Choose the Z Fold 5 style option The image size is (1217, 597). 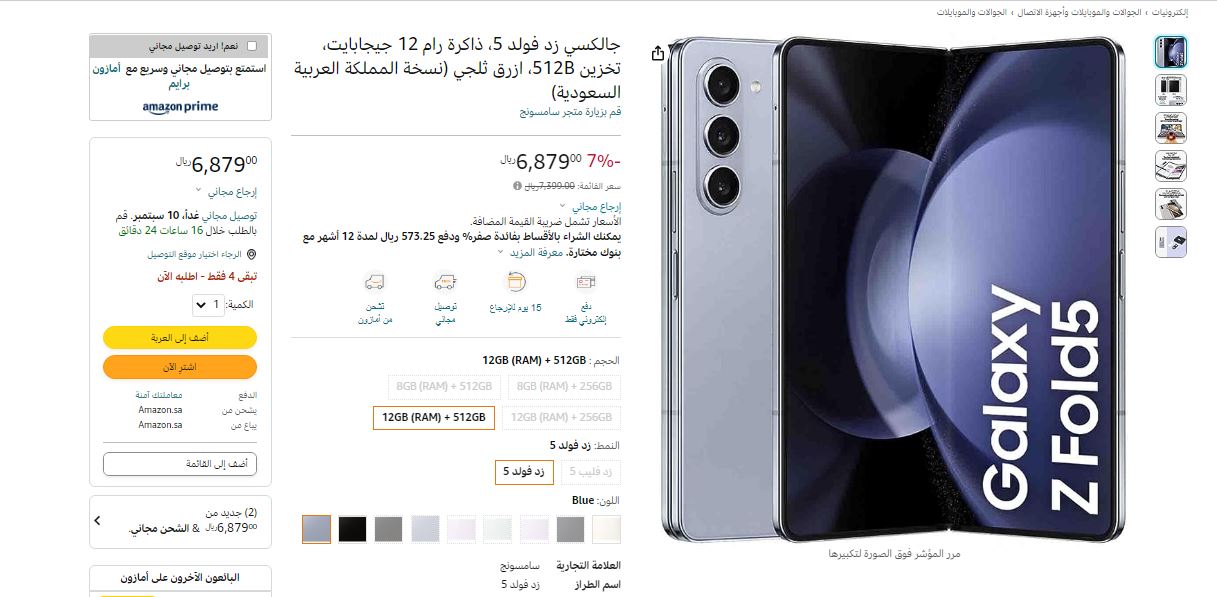click(525, 471)
